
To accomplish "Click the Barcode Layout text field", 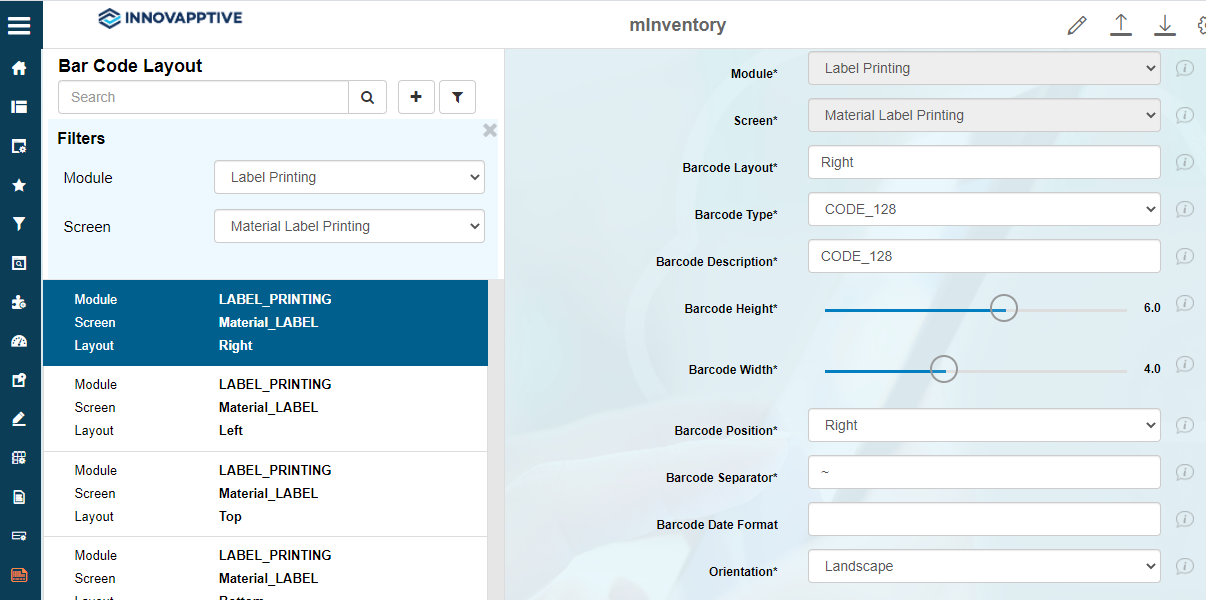I will 984,162.
